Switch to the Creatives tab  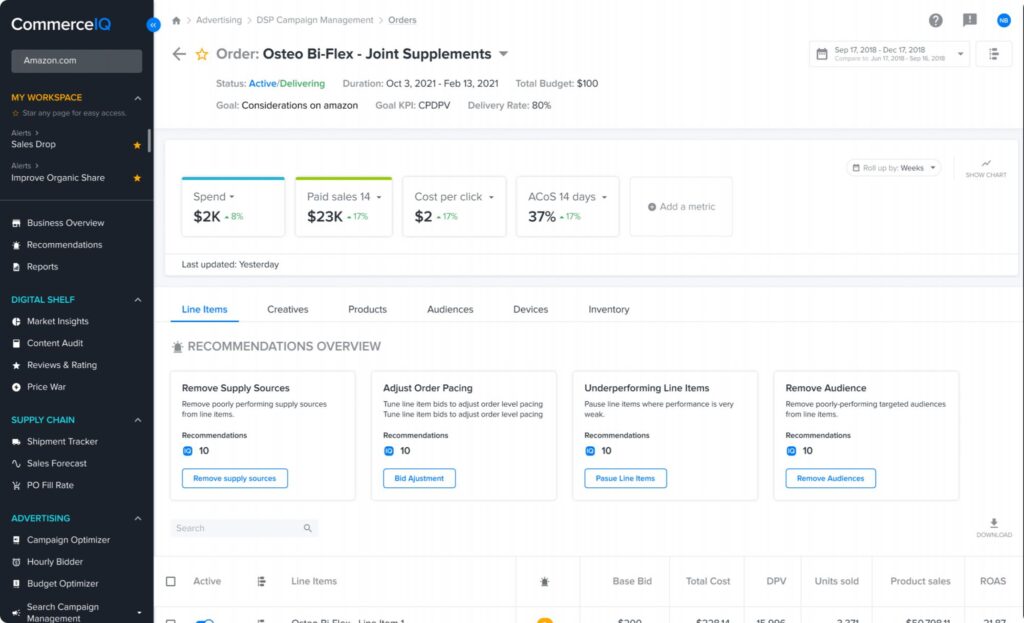[x=287, y=310]
